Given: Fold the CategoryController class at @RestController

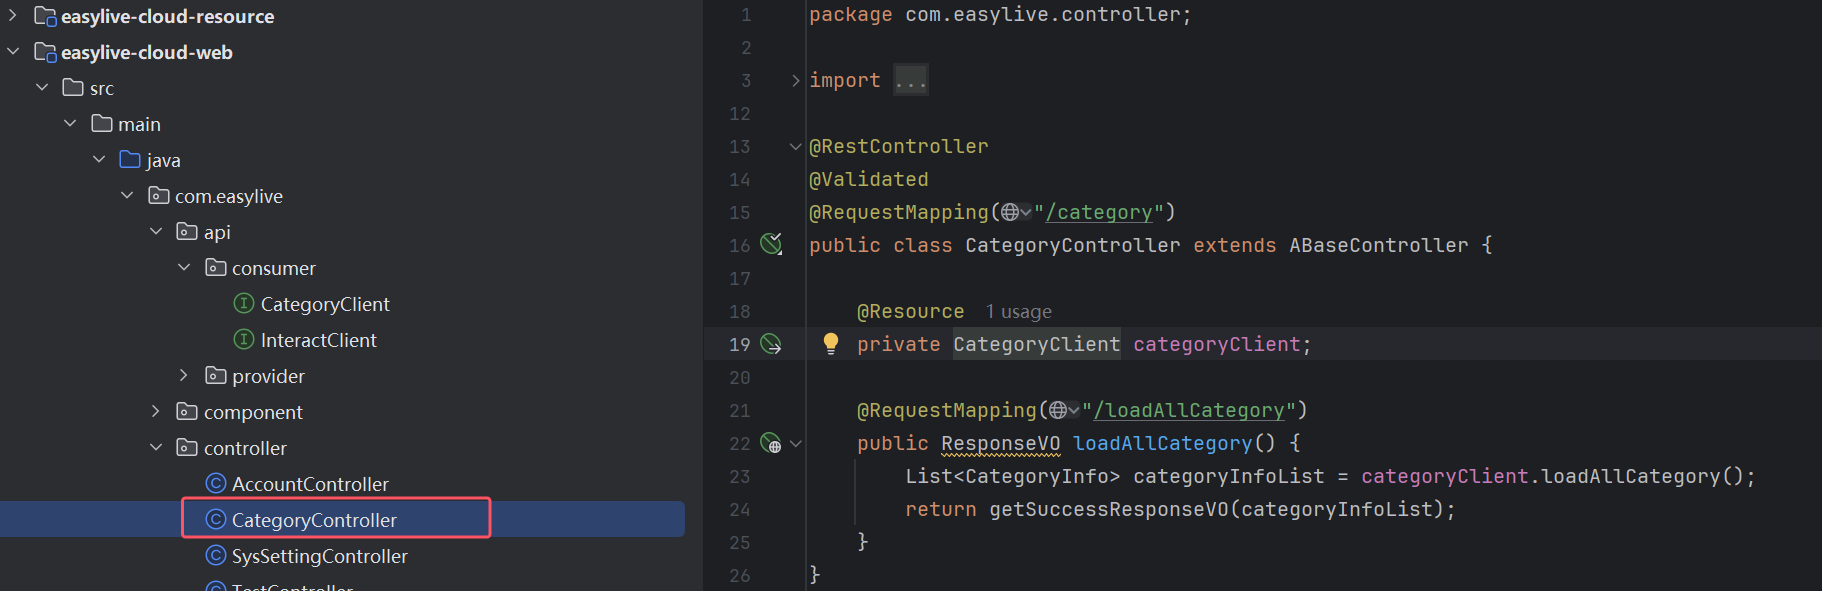Looking at the screenshot, I should (x=796, y=146).
